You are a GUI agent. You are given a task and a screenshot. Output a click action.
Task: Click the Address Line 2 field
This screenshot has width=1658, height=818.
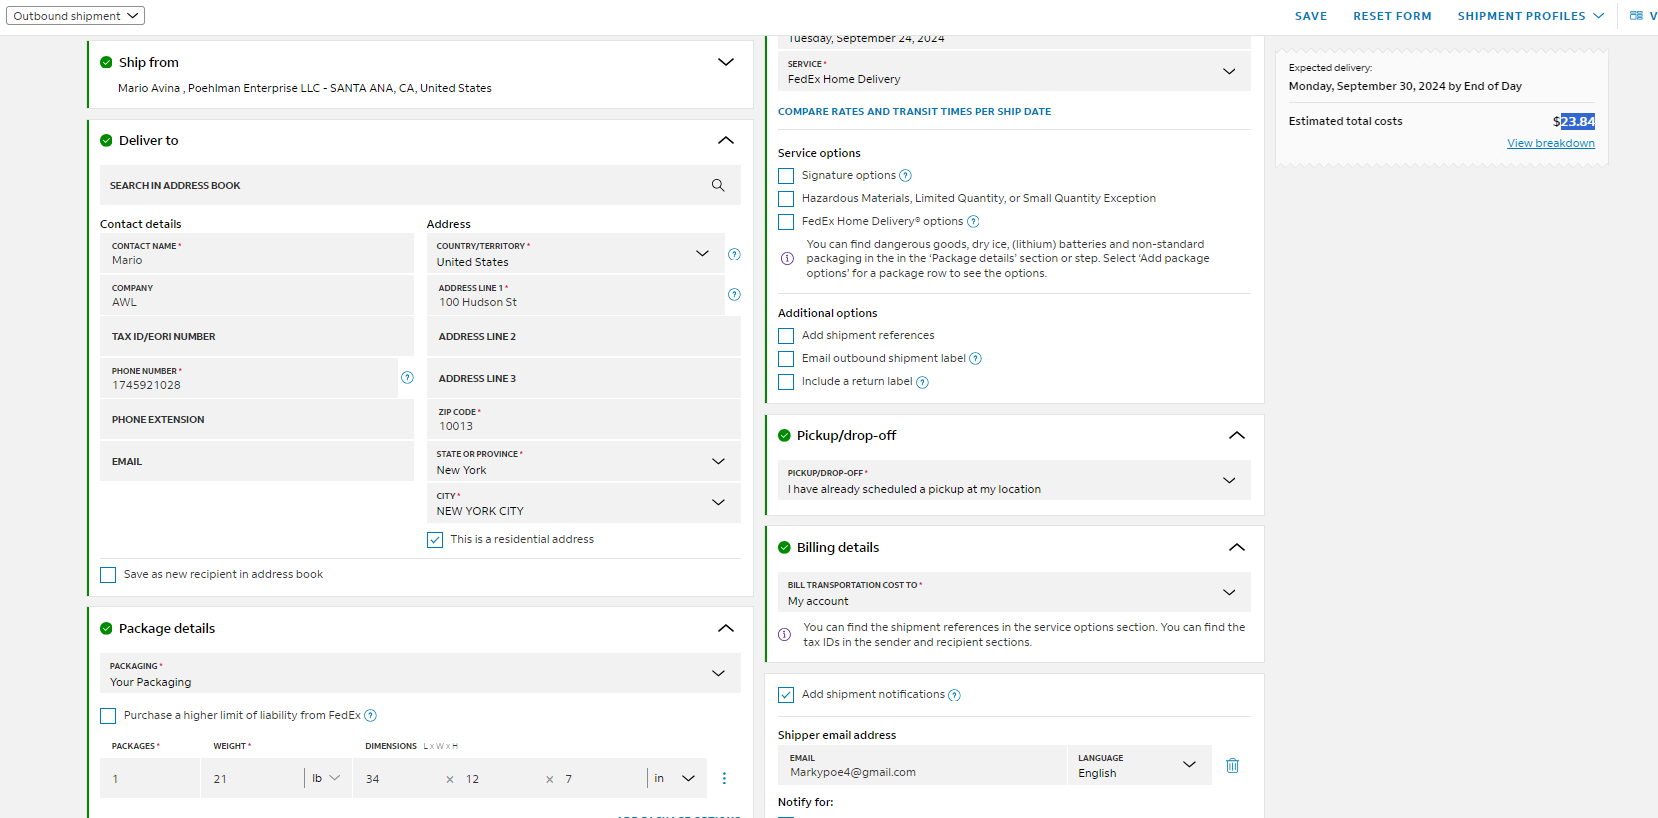click(x=584, y=336)
